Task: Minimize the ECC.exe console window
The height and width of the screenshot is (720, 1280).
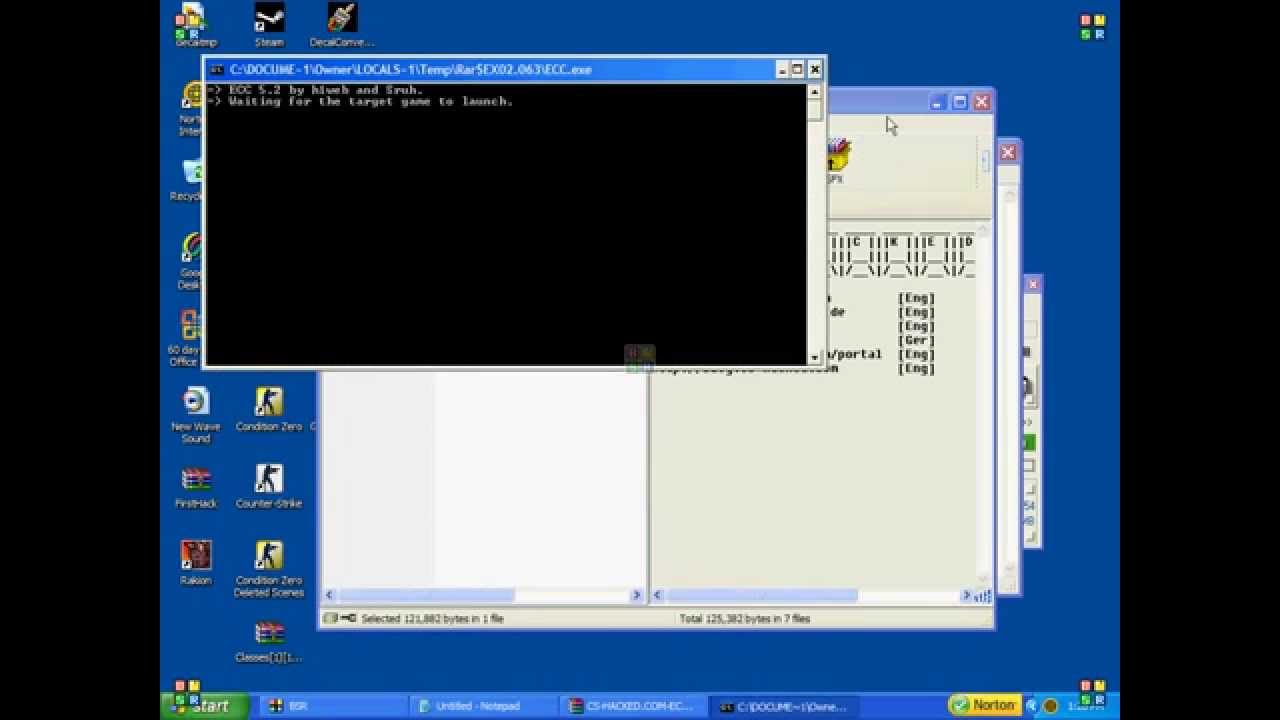Action: (x=782, y=69)
